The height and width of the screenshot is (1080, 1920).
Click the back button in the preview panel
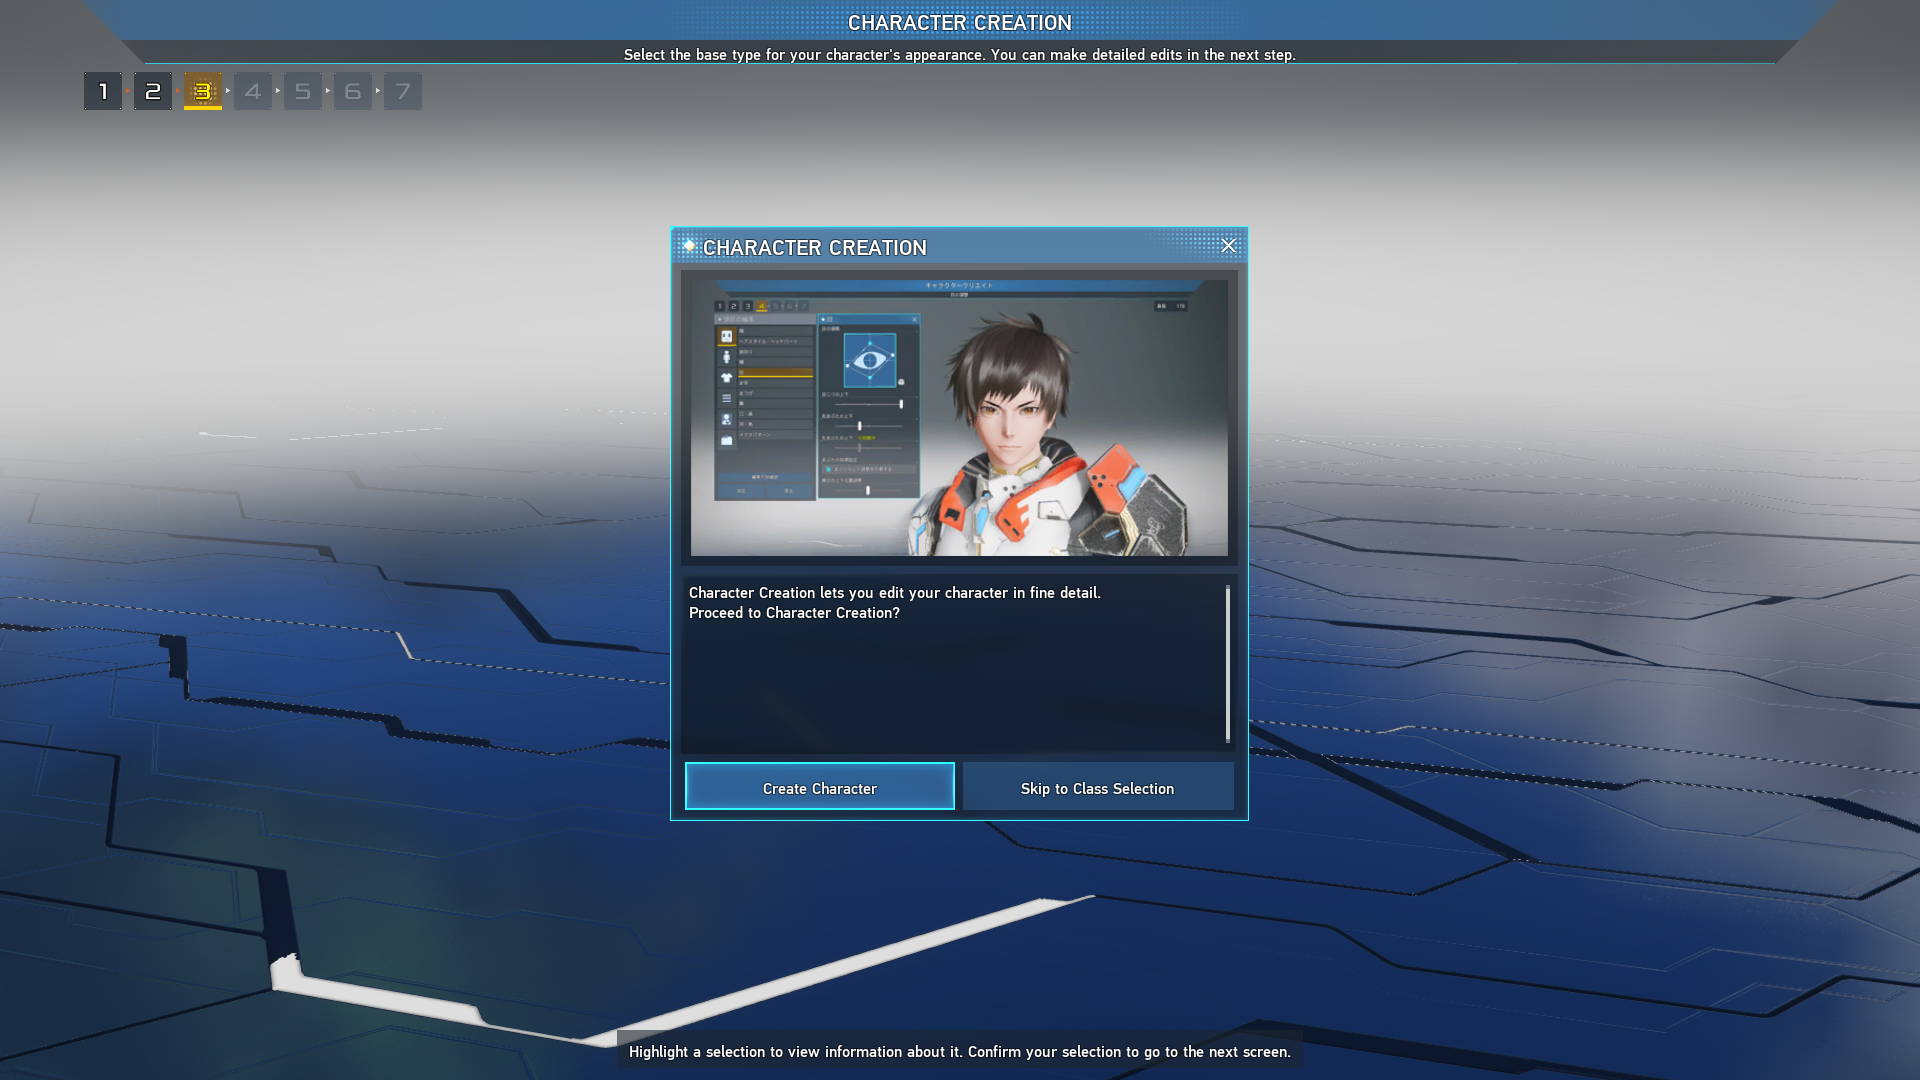pyautogui.click(x=788, y=490)
